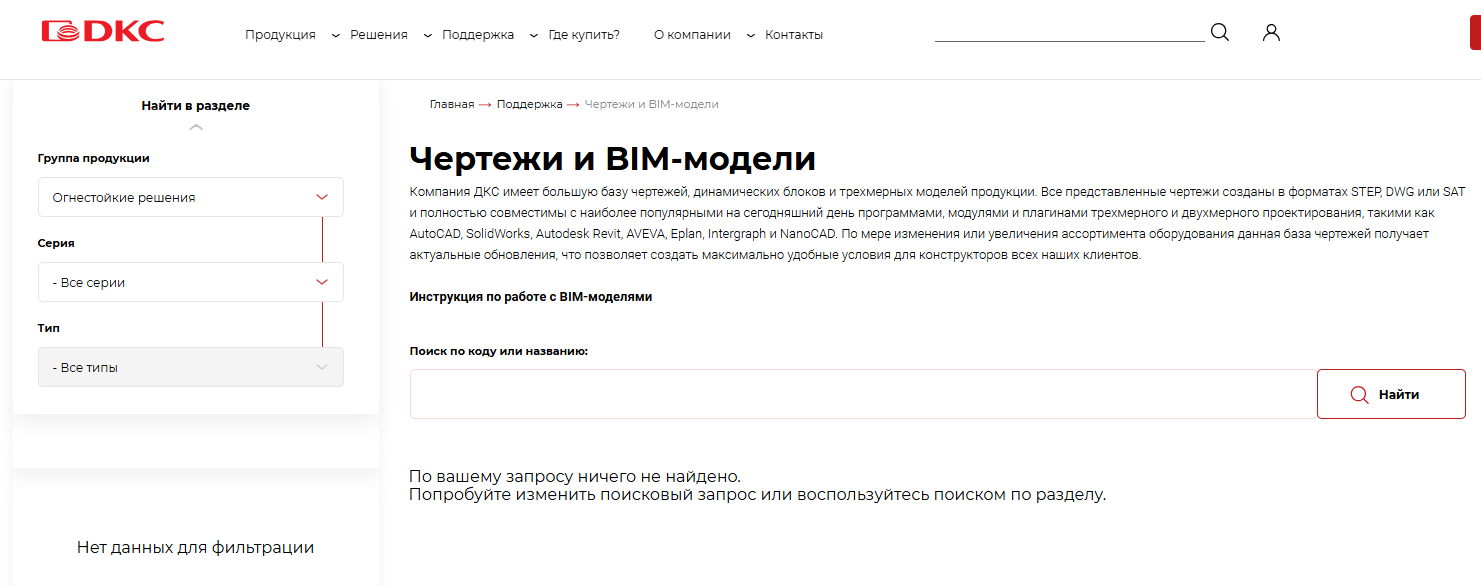Screen dimensions: 1481x586
Task: Open the user account icon
Action: pos(1271,32)
